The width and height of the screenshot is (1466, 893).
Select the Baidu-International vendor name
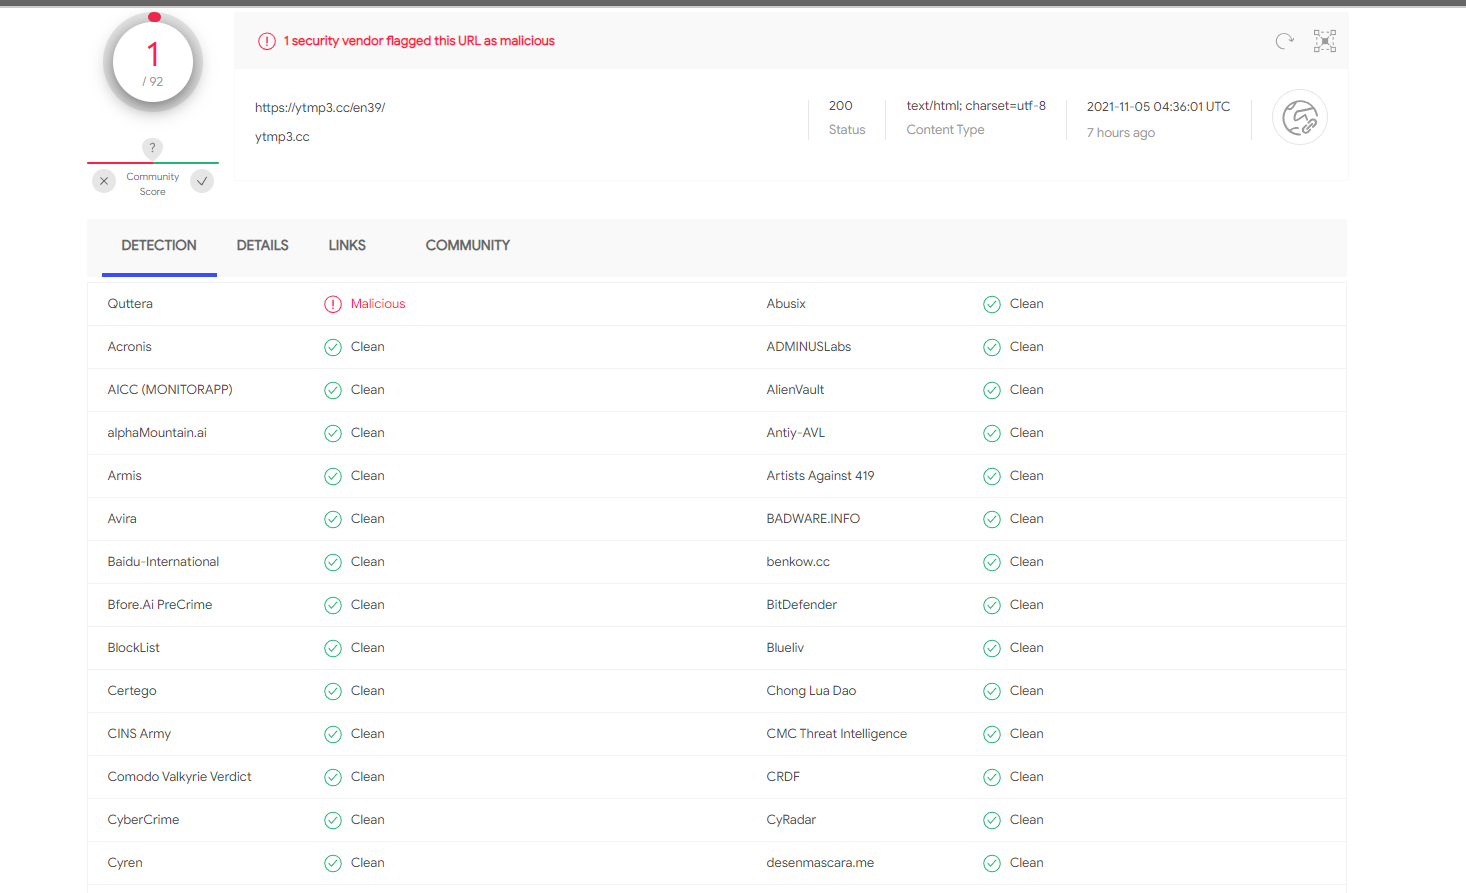pyautogui.click(x=163, y=562)
